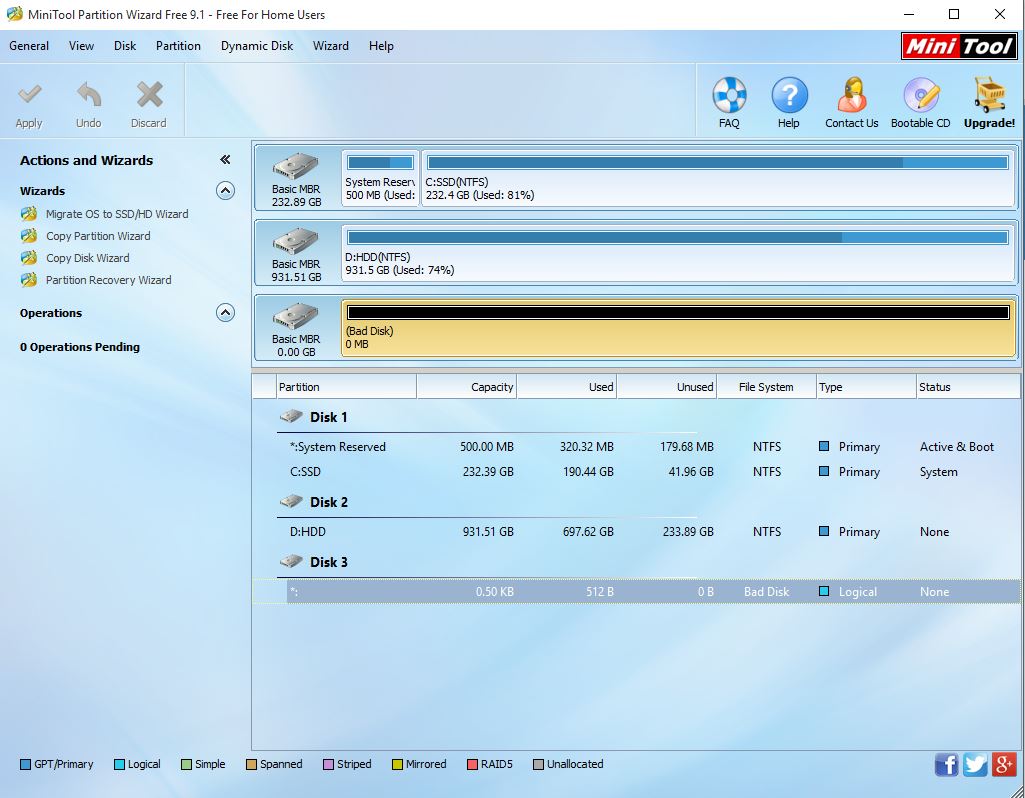1025x798 pixels.
Task: Click the 0 Operations Pending text
Action: [80, 347]
